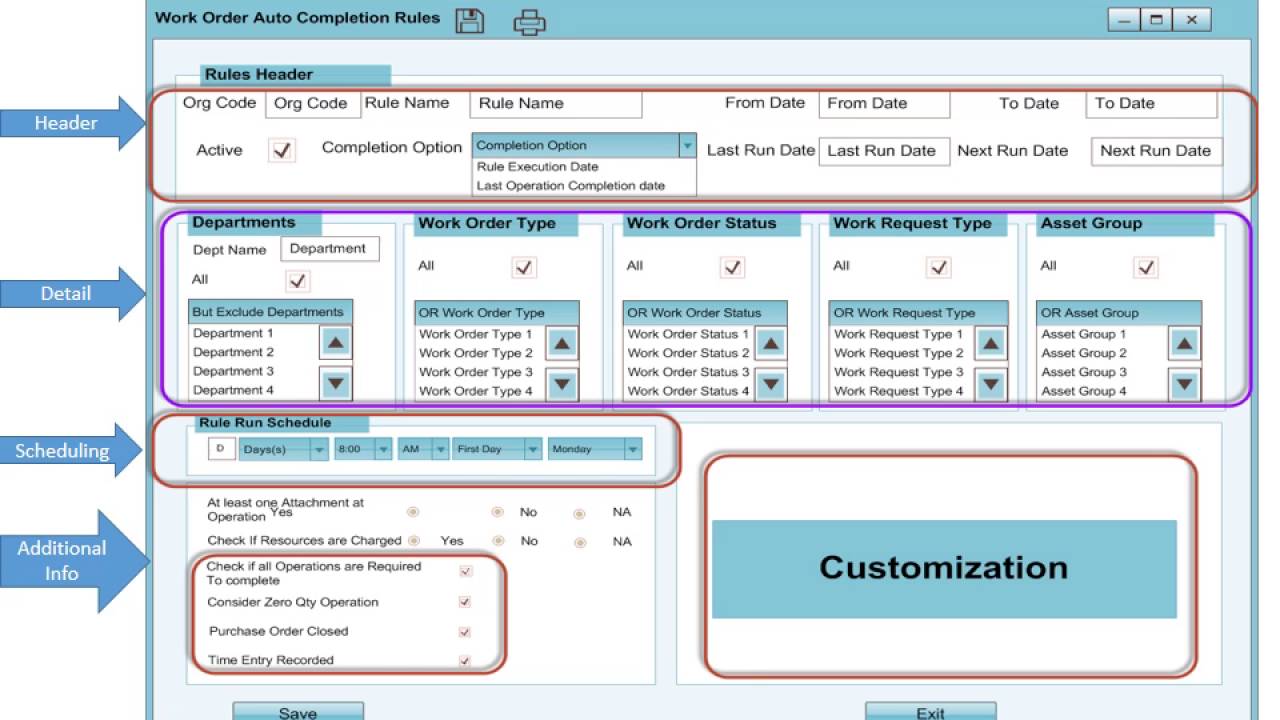Select Work Order Type 2 list item

coord(476,353)
